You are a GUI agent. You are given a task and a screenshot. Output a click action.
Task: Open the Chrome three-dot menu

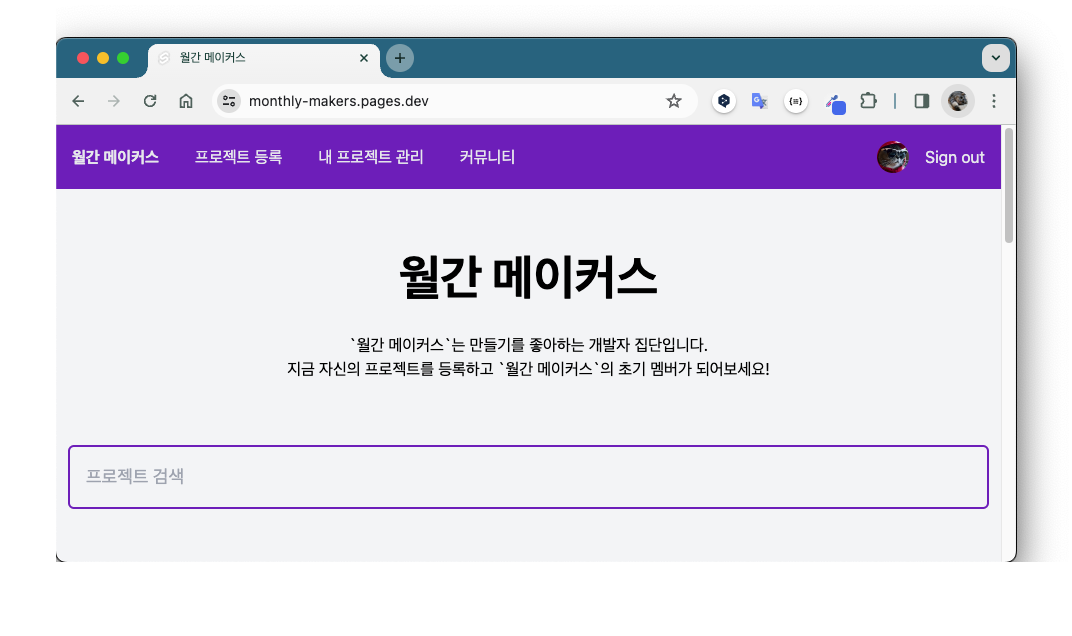click(x=994, y=101)
